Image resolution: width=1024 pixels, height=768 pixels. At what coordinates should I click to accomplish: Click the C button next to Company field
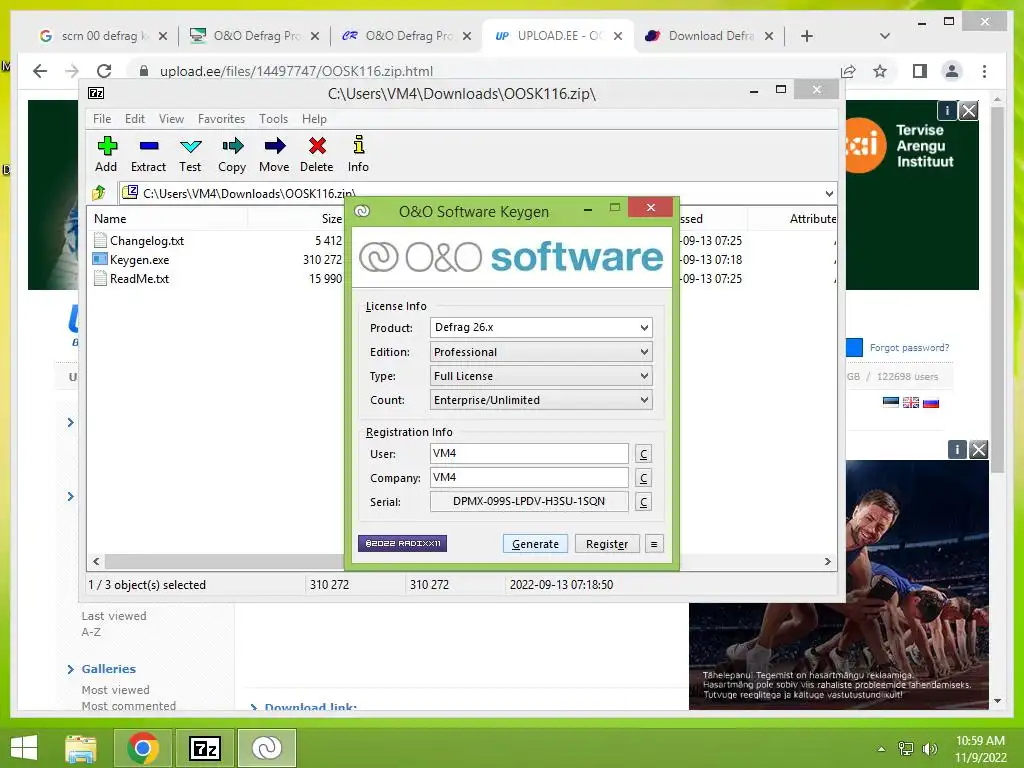[643, 478]
